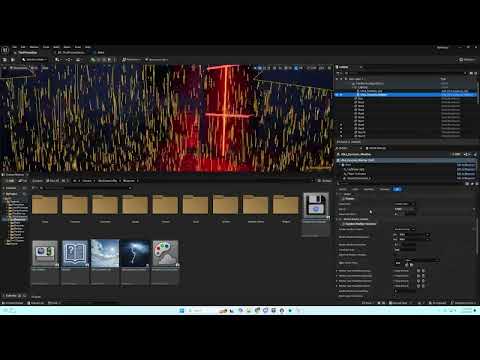Click the green Play button

coord(93,60)
